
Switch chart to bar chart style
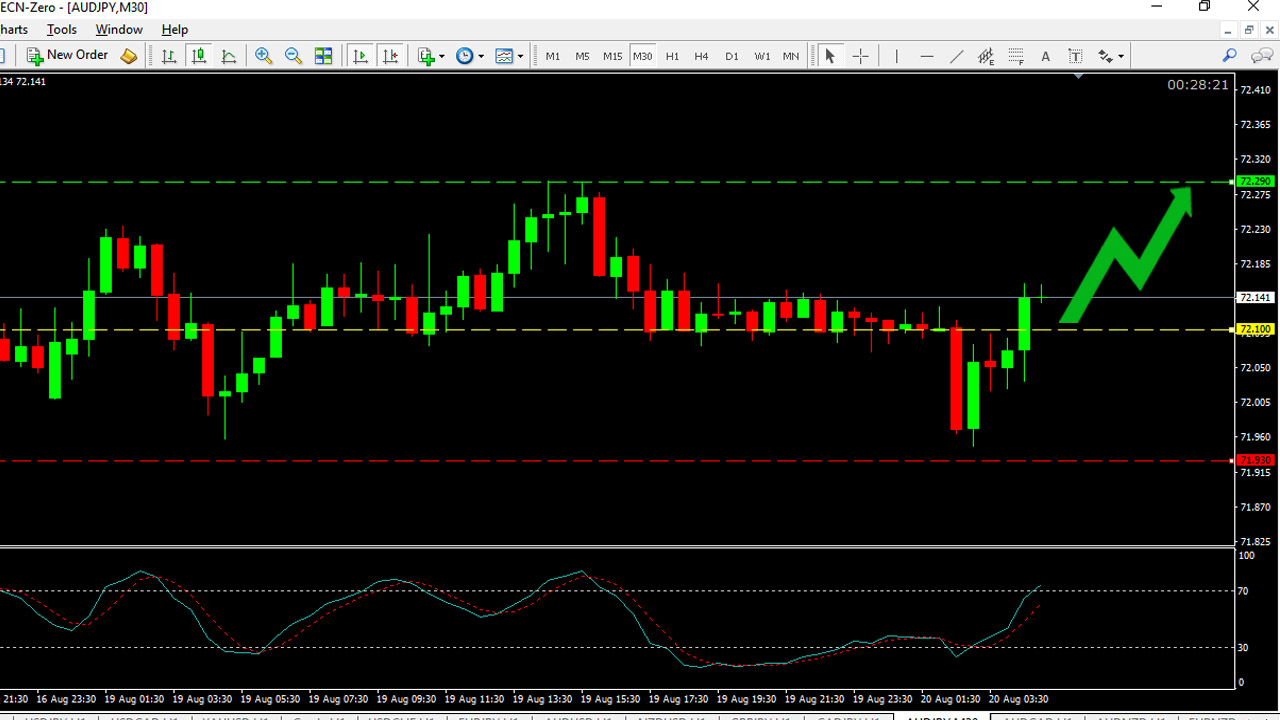[x=169, y=56]
